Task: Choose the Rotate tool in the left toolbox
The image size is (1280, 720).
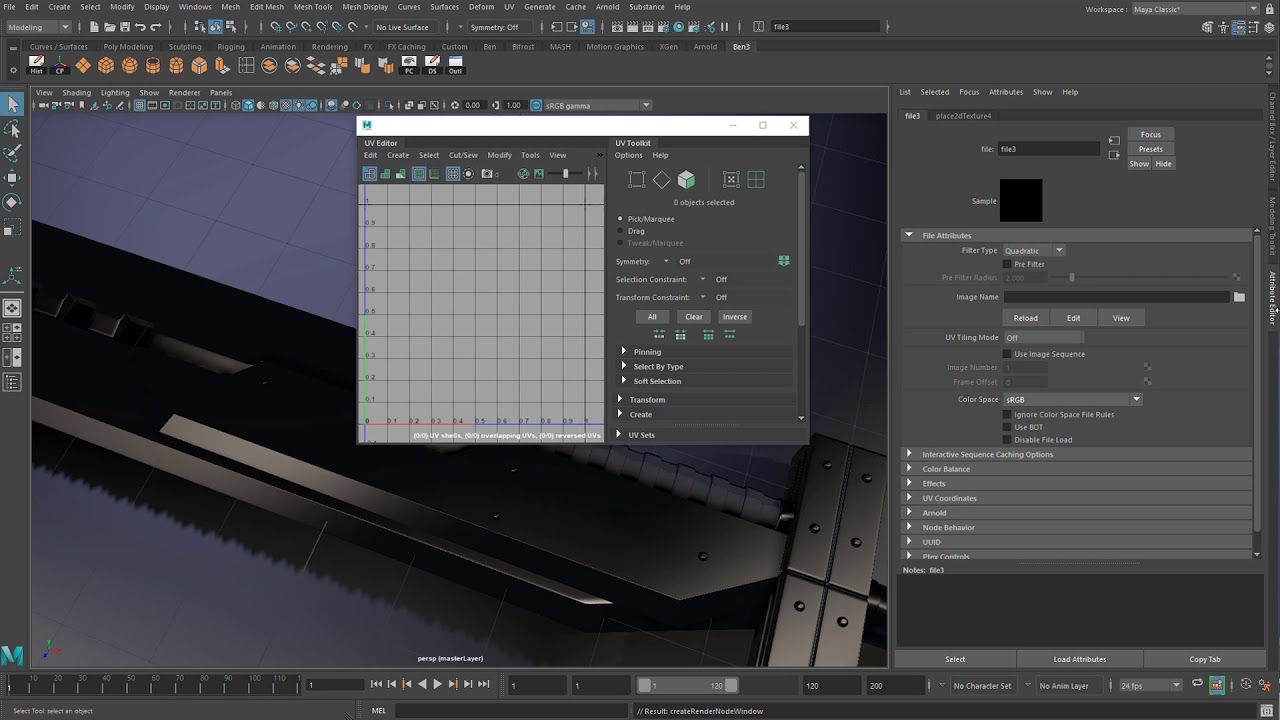Action: pos(13,202)
